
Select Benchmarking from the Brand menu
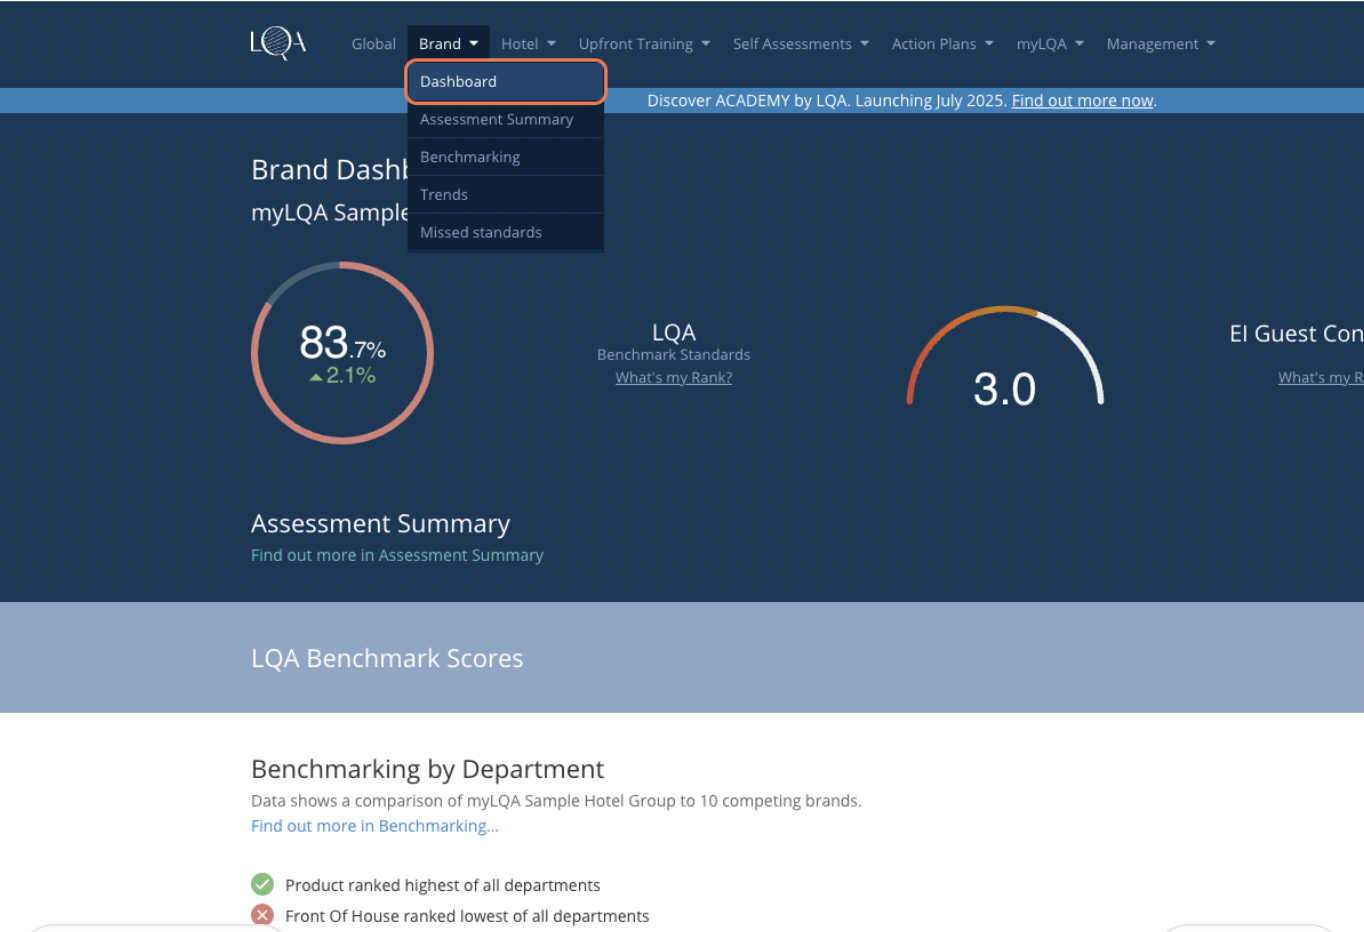point(470,157)
